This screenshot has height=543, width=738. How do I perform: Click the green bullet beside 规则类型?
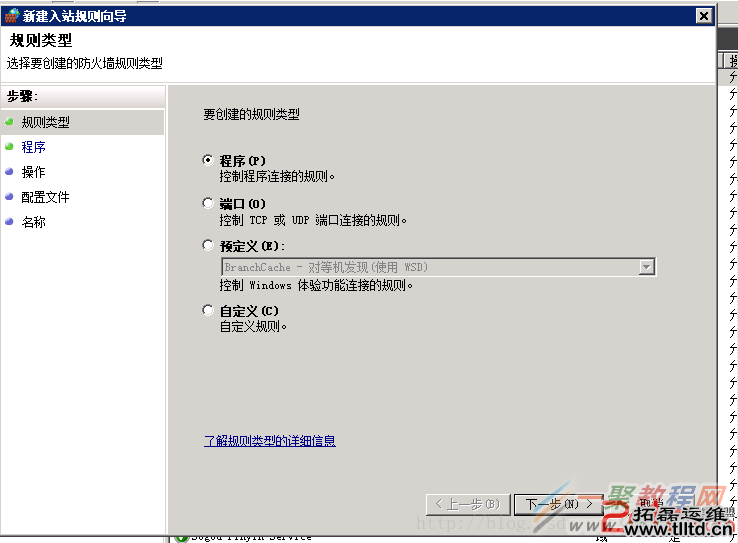pos(10,122)
